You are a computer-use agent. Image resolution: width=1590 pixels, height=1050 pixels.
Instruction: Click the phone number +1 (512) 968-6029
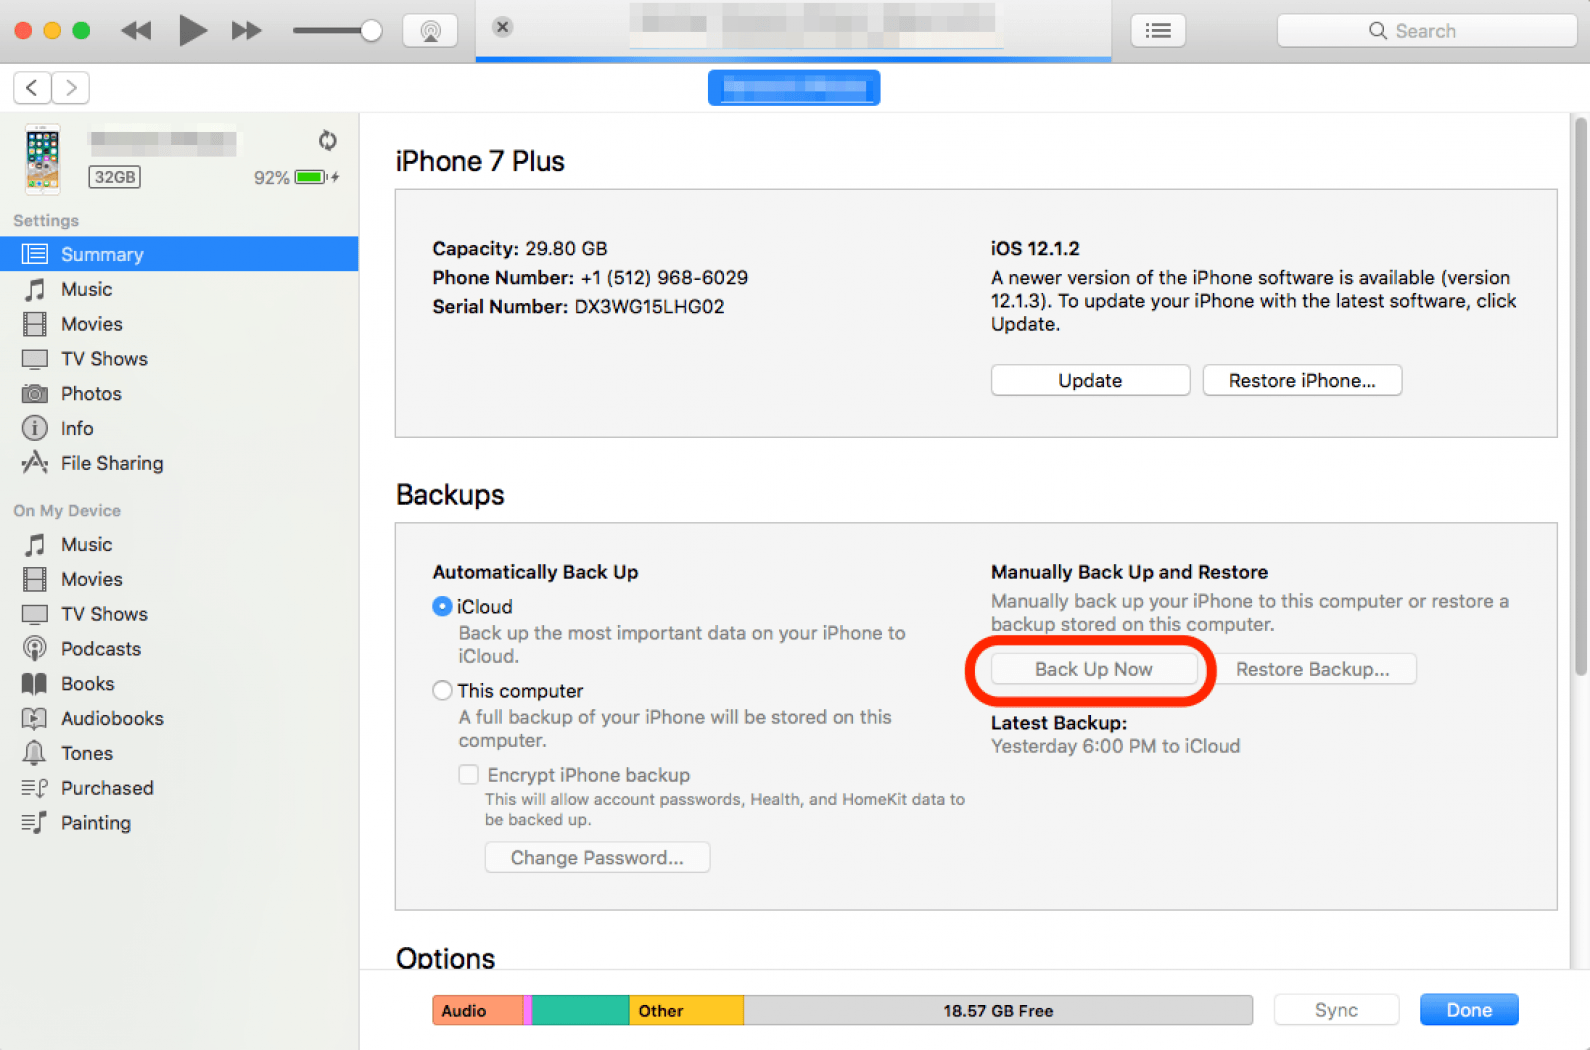(x=664, y=278)
